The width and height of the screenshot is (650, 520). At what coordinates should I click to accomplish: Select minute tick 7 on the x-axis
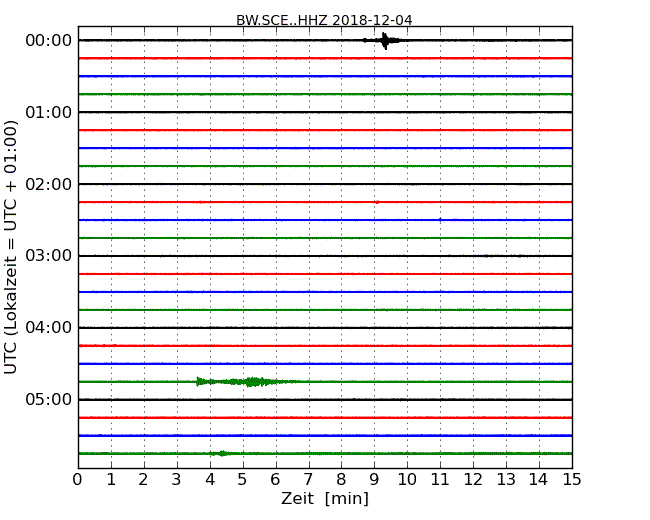(x=308, y=479)
